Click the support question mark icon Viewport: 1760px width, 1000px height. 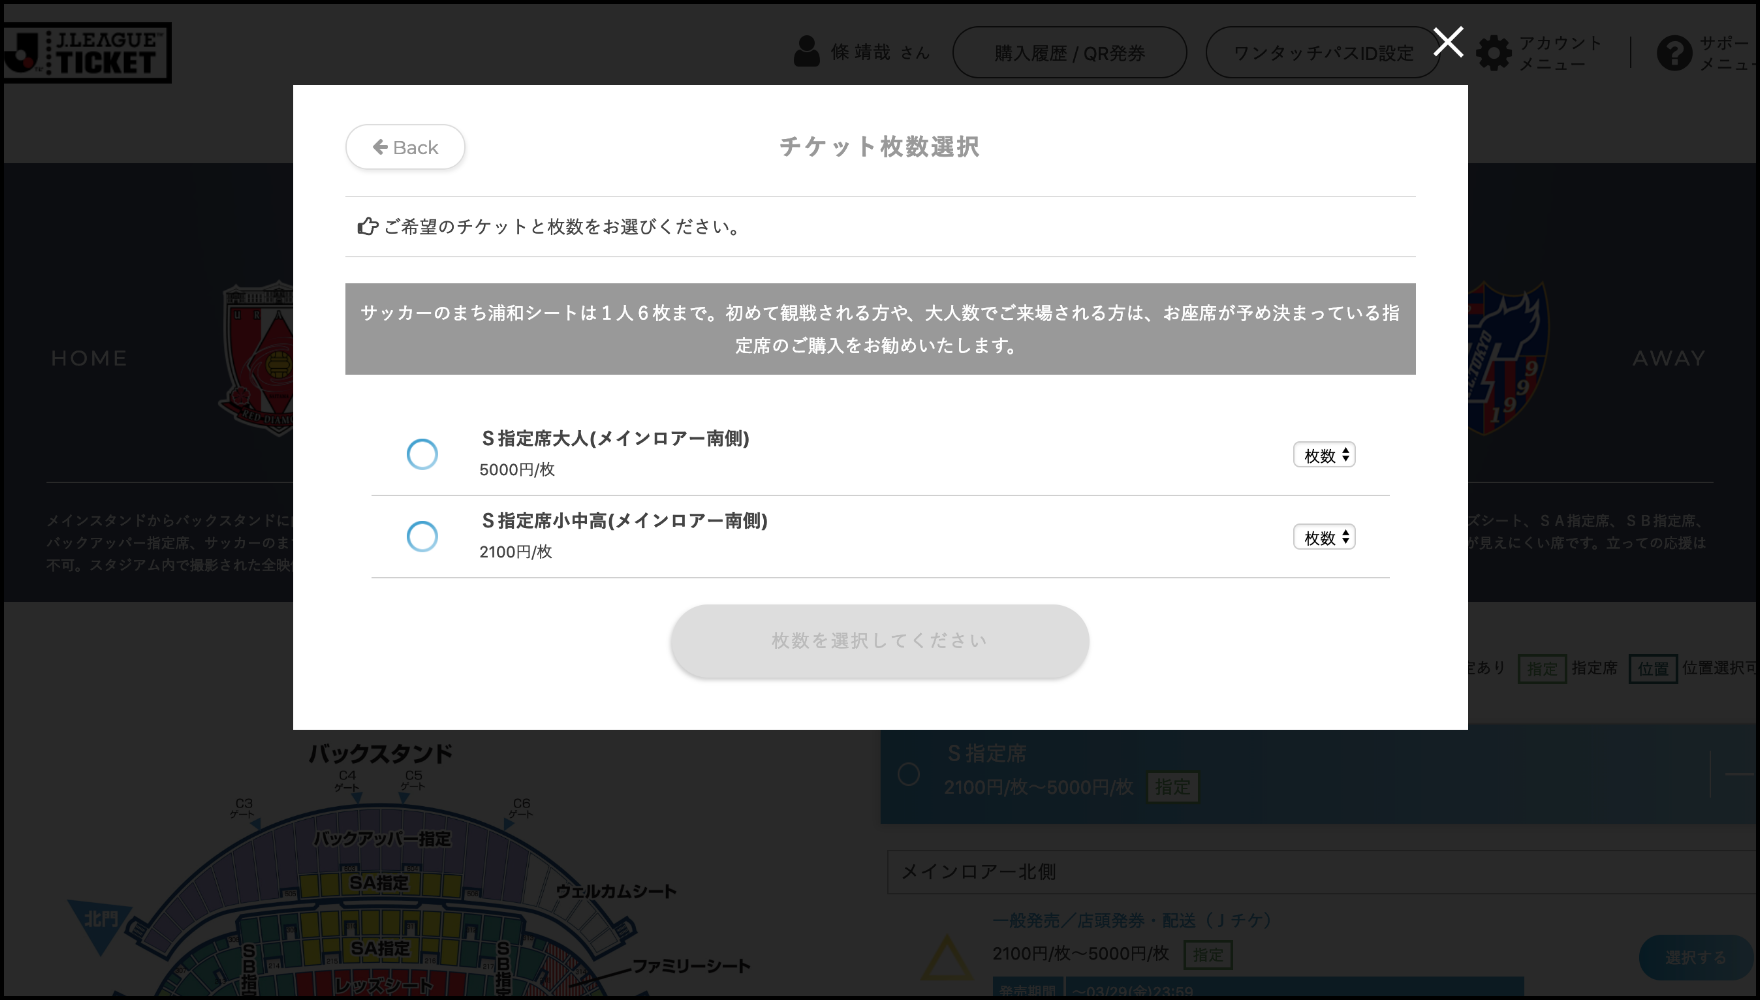click(1674, 53)
